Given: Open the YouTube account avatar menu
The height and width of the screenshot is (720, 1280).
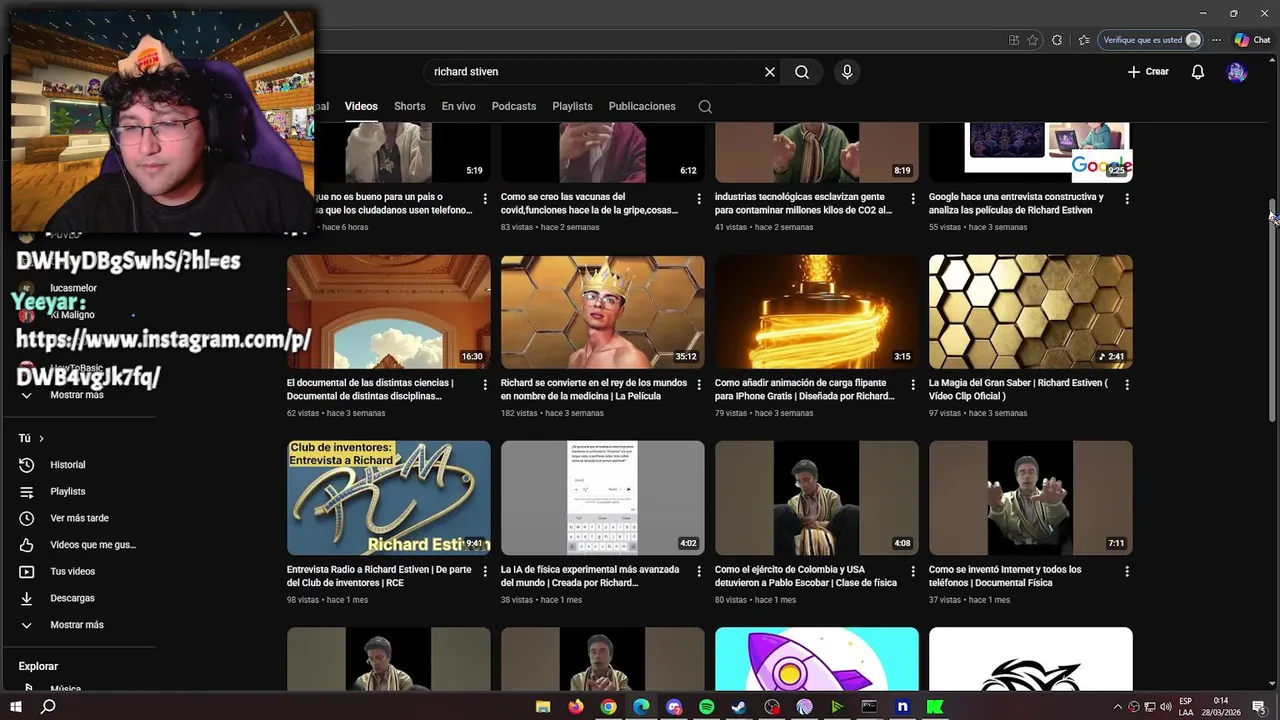Looking at the screenshot, I should (x=1237, y=72).
